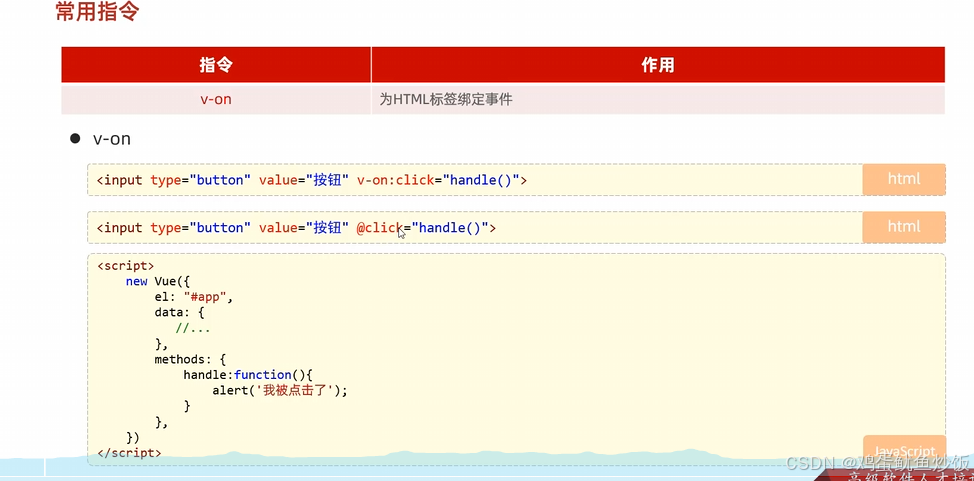This screenshot has height=481, width=974.
Task: Select the 作用 table header cell
Action: (658, 65)
